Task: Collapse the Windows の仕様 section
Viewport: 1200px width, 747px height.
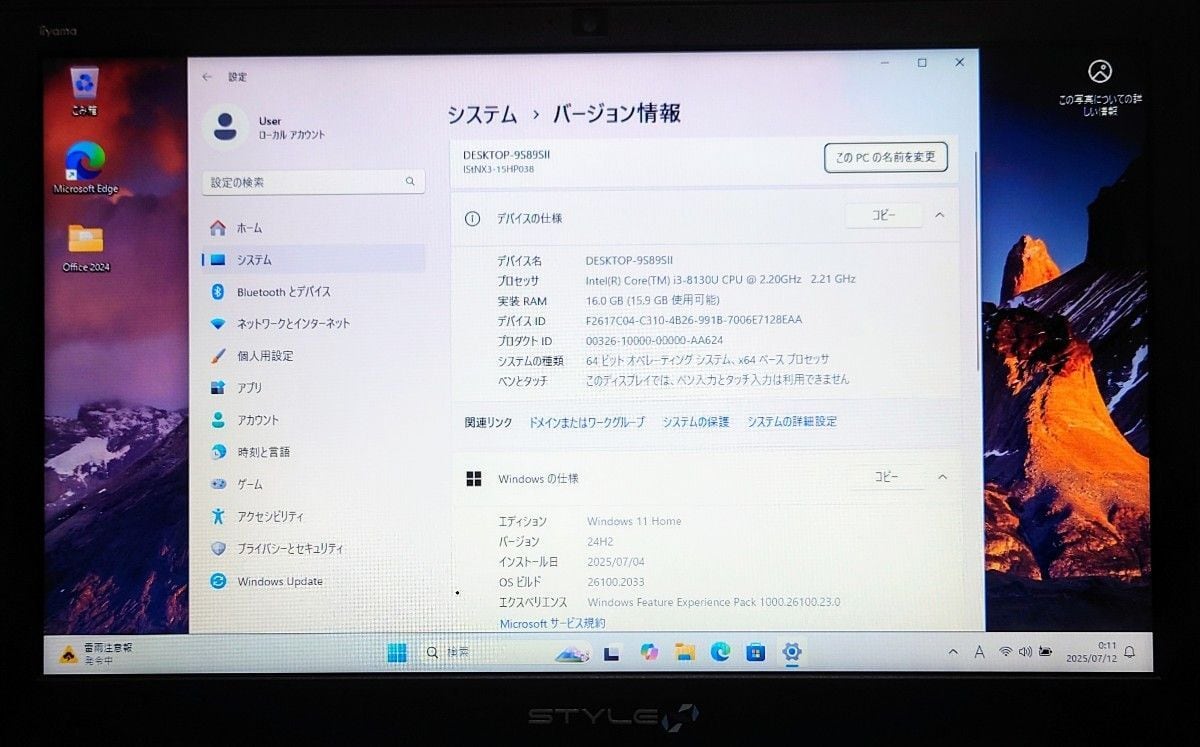Action: point(942,478)
